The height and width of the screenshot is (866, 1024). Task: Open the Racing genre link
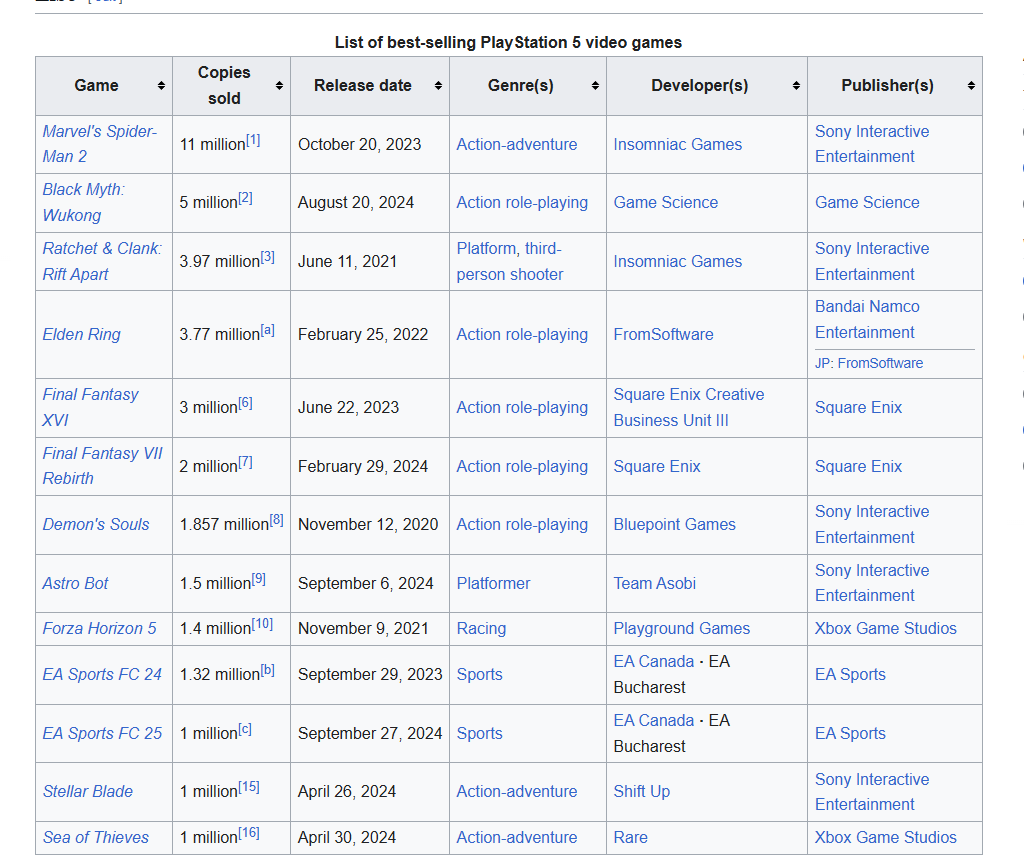point(481,628)
